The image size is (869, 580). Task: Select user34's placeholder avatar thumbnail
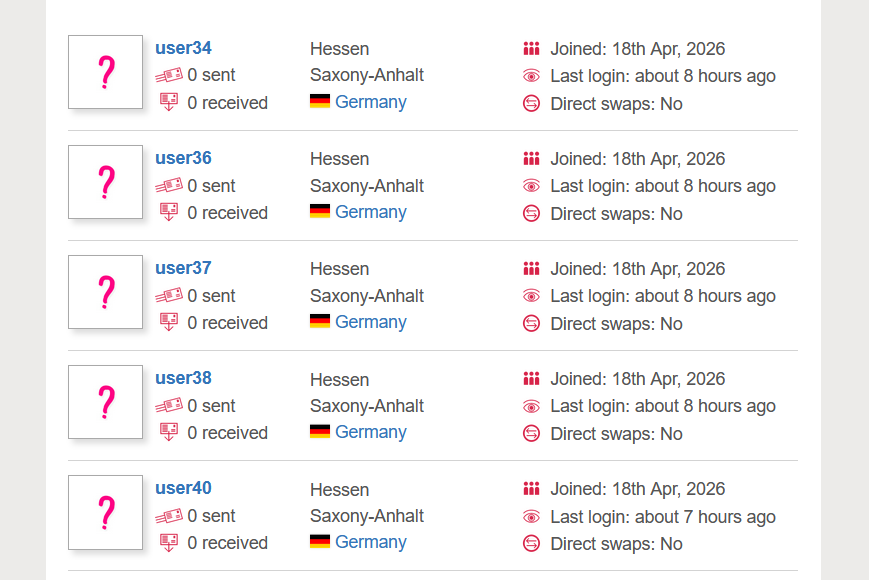[x=105, y=72]
